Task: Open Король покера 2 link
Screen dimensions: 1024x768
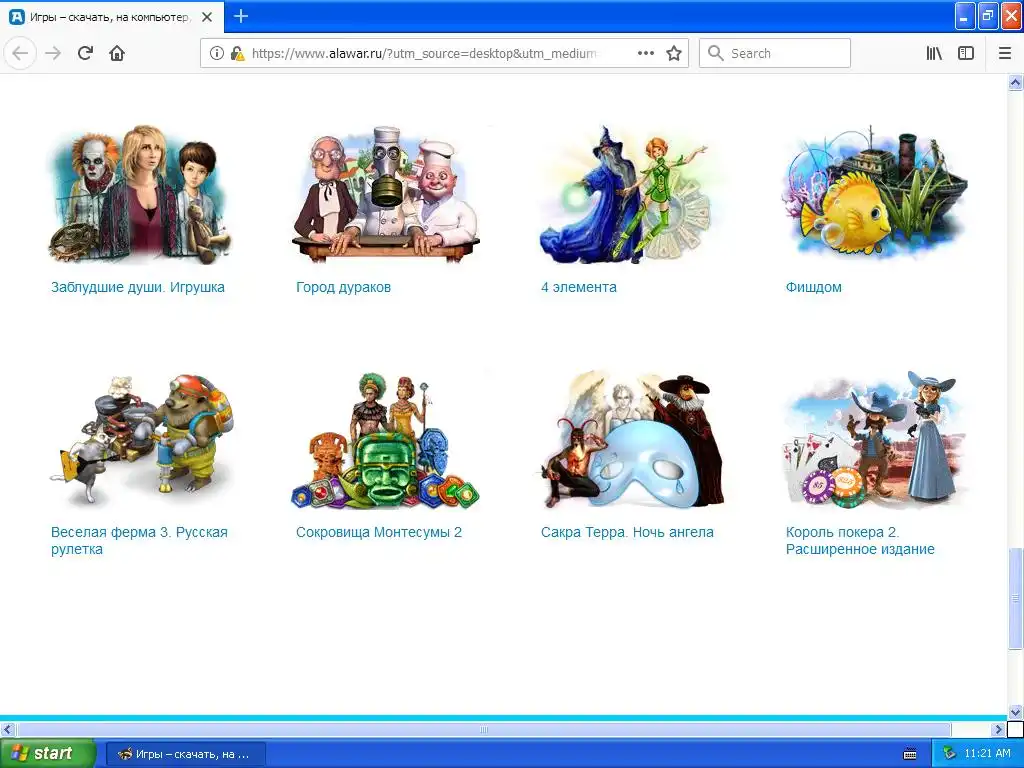Action: 860,540
